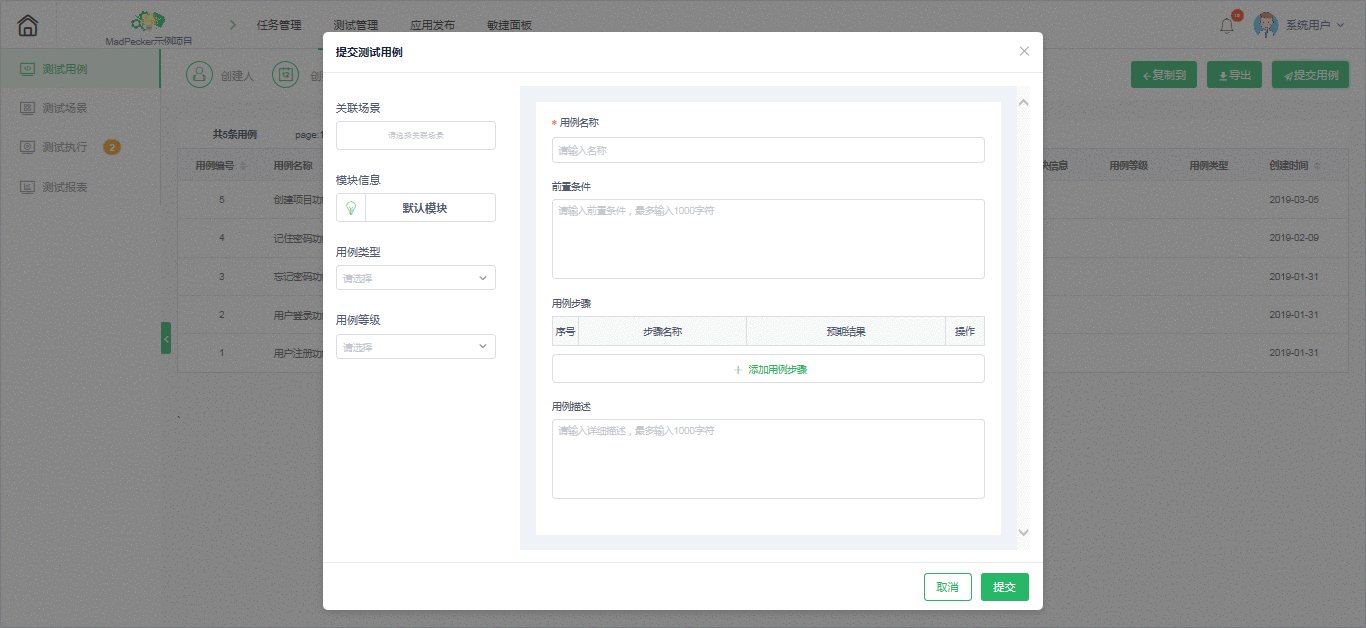Click the notification bell icon
Screen dimensions: 1366x628
pos(1227,24)
